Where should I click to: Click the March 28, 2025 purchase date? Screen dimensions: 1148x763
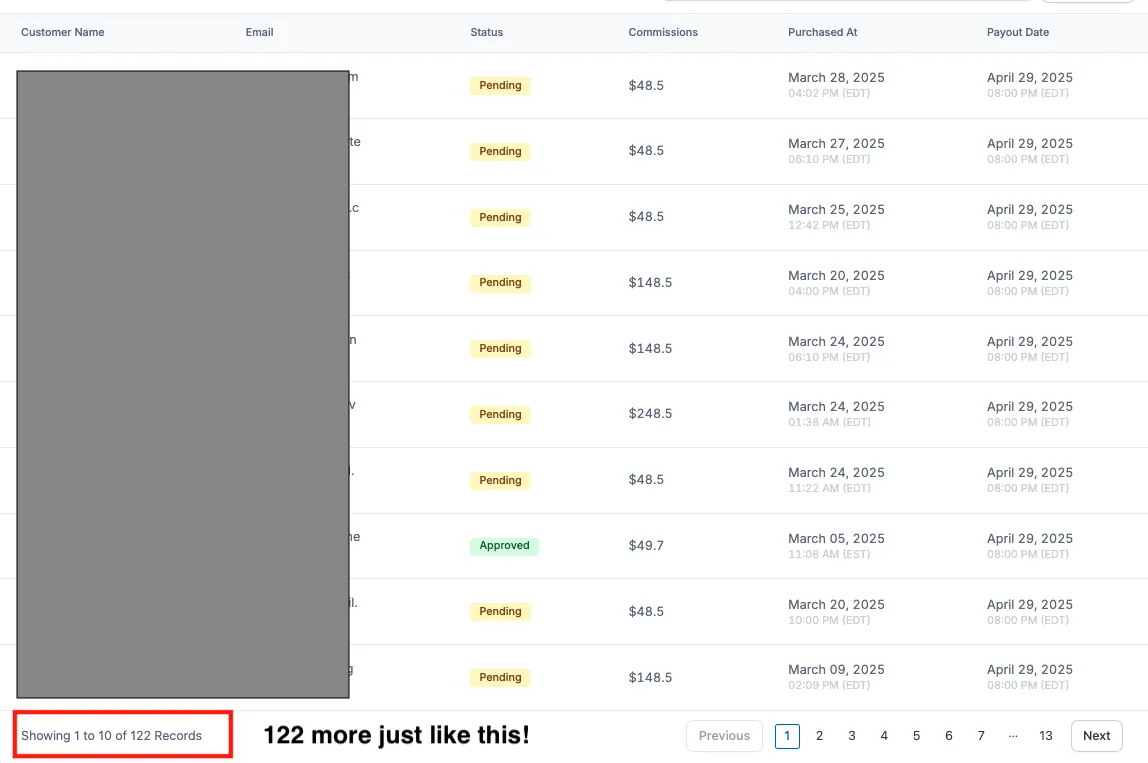[x=836, y=78]
